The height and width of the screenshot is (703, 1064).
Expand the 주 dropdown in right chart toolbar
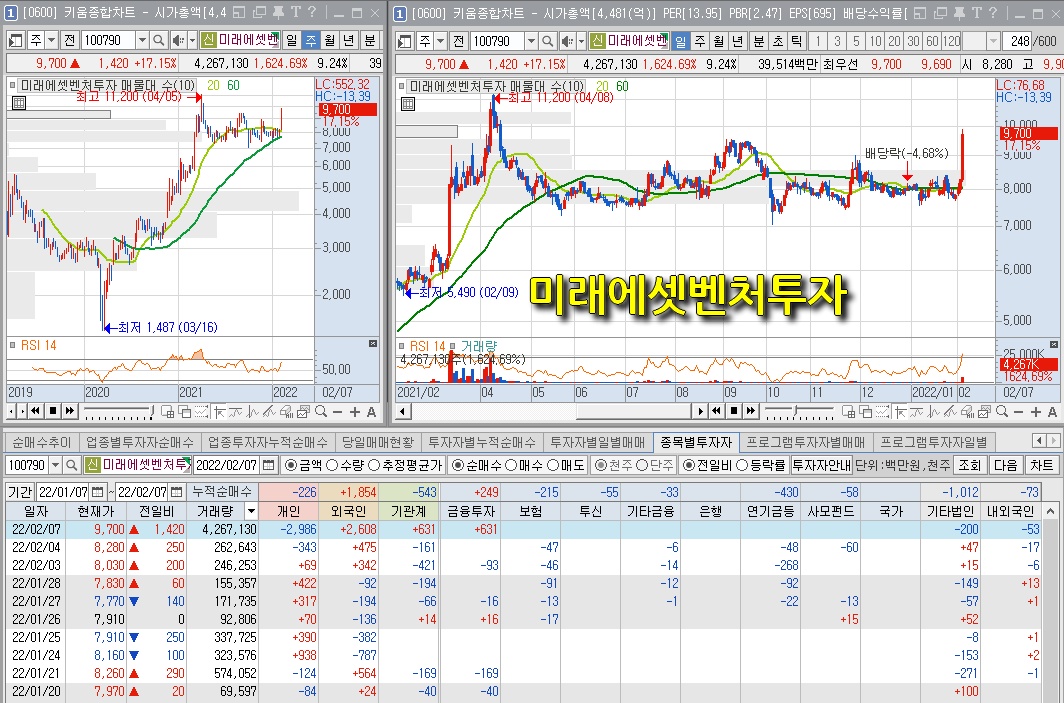coord(440,41)
